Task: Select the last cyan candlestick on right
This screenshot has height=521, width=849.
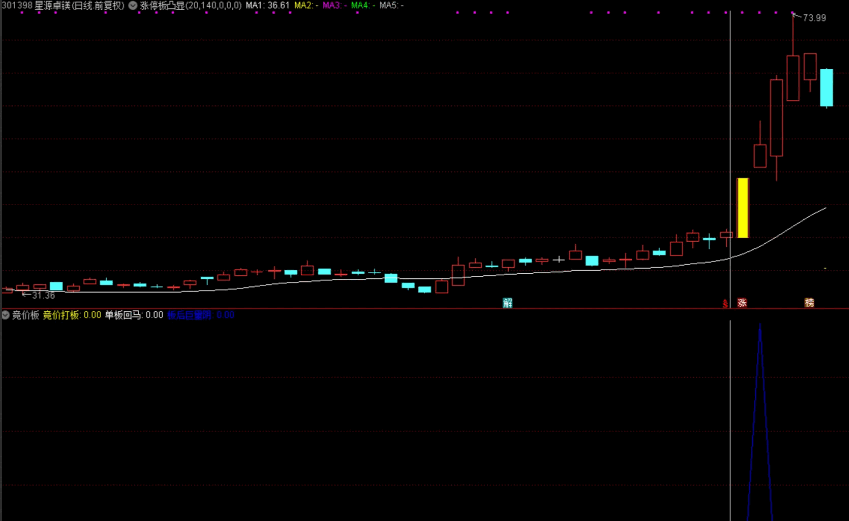Action: pyautogui.click(x=826, y=88)
